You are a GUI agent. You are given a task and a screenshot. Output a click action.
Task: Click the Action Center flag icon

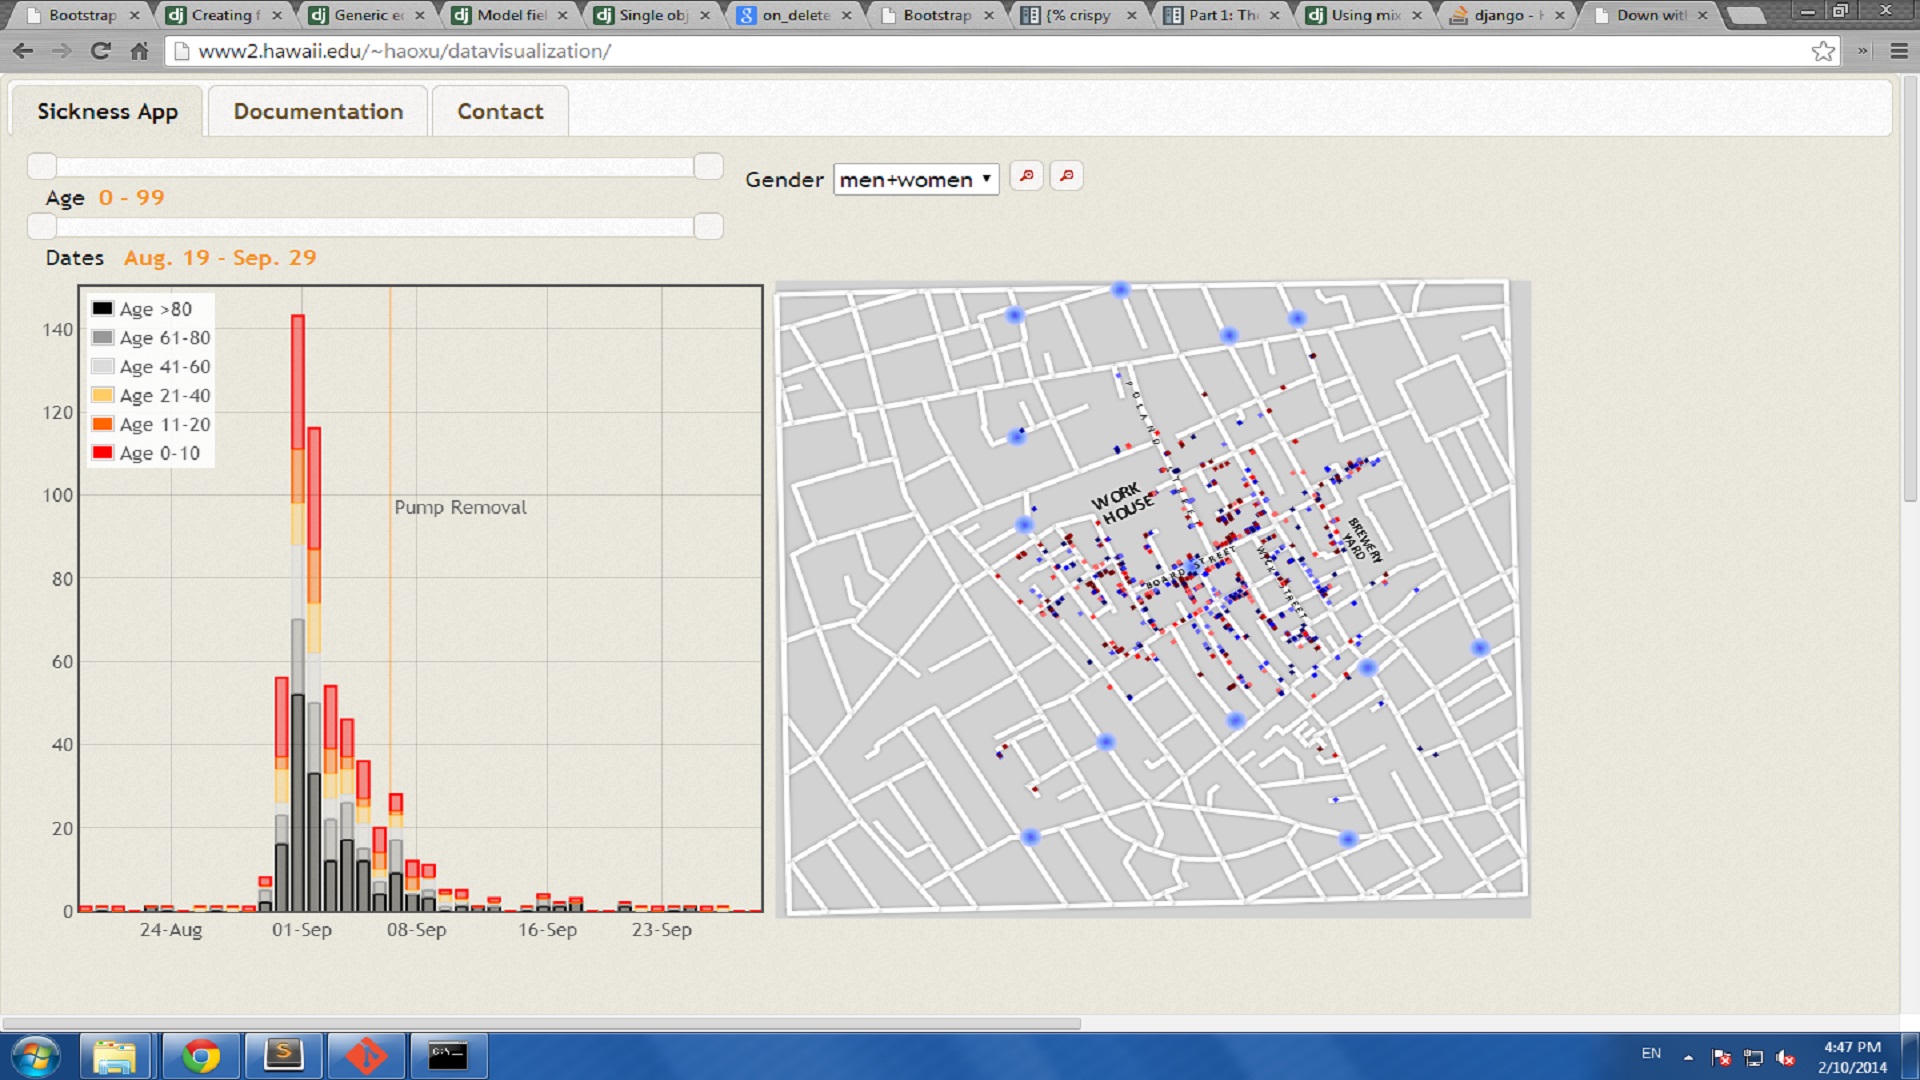pos(1721,1057)
